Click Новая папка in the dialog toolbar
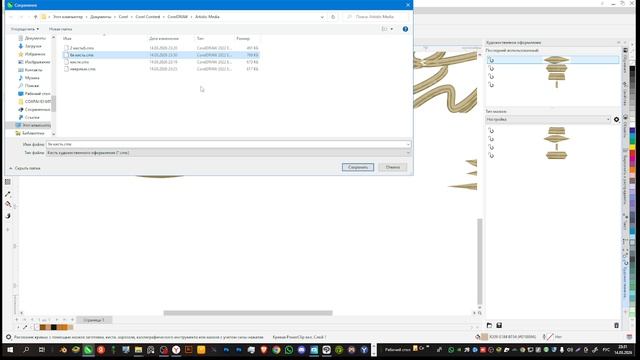This screenshot has height=360, width=640. click(x=60, y=29)
